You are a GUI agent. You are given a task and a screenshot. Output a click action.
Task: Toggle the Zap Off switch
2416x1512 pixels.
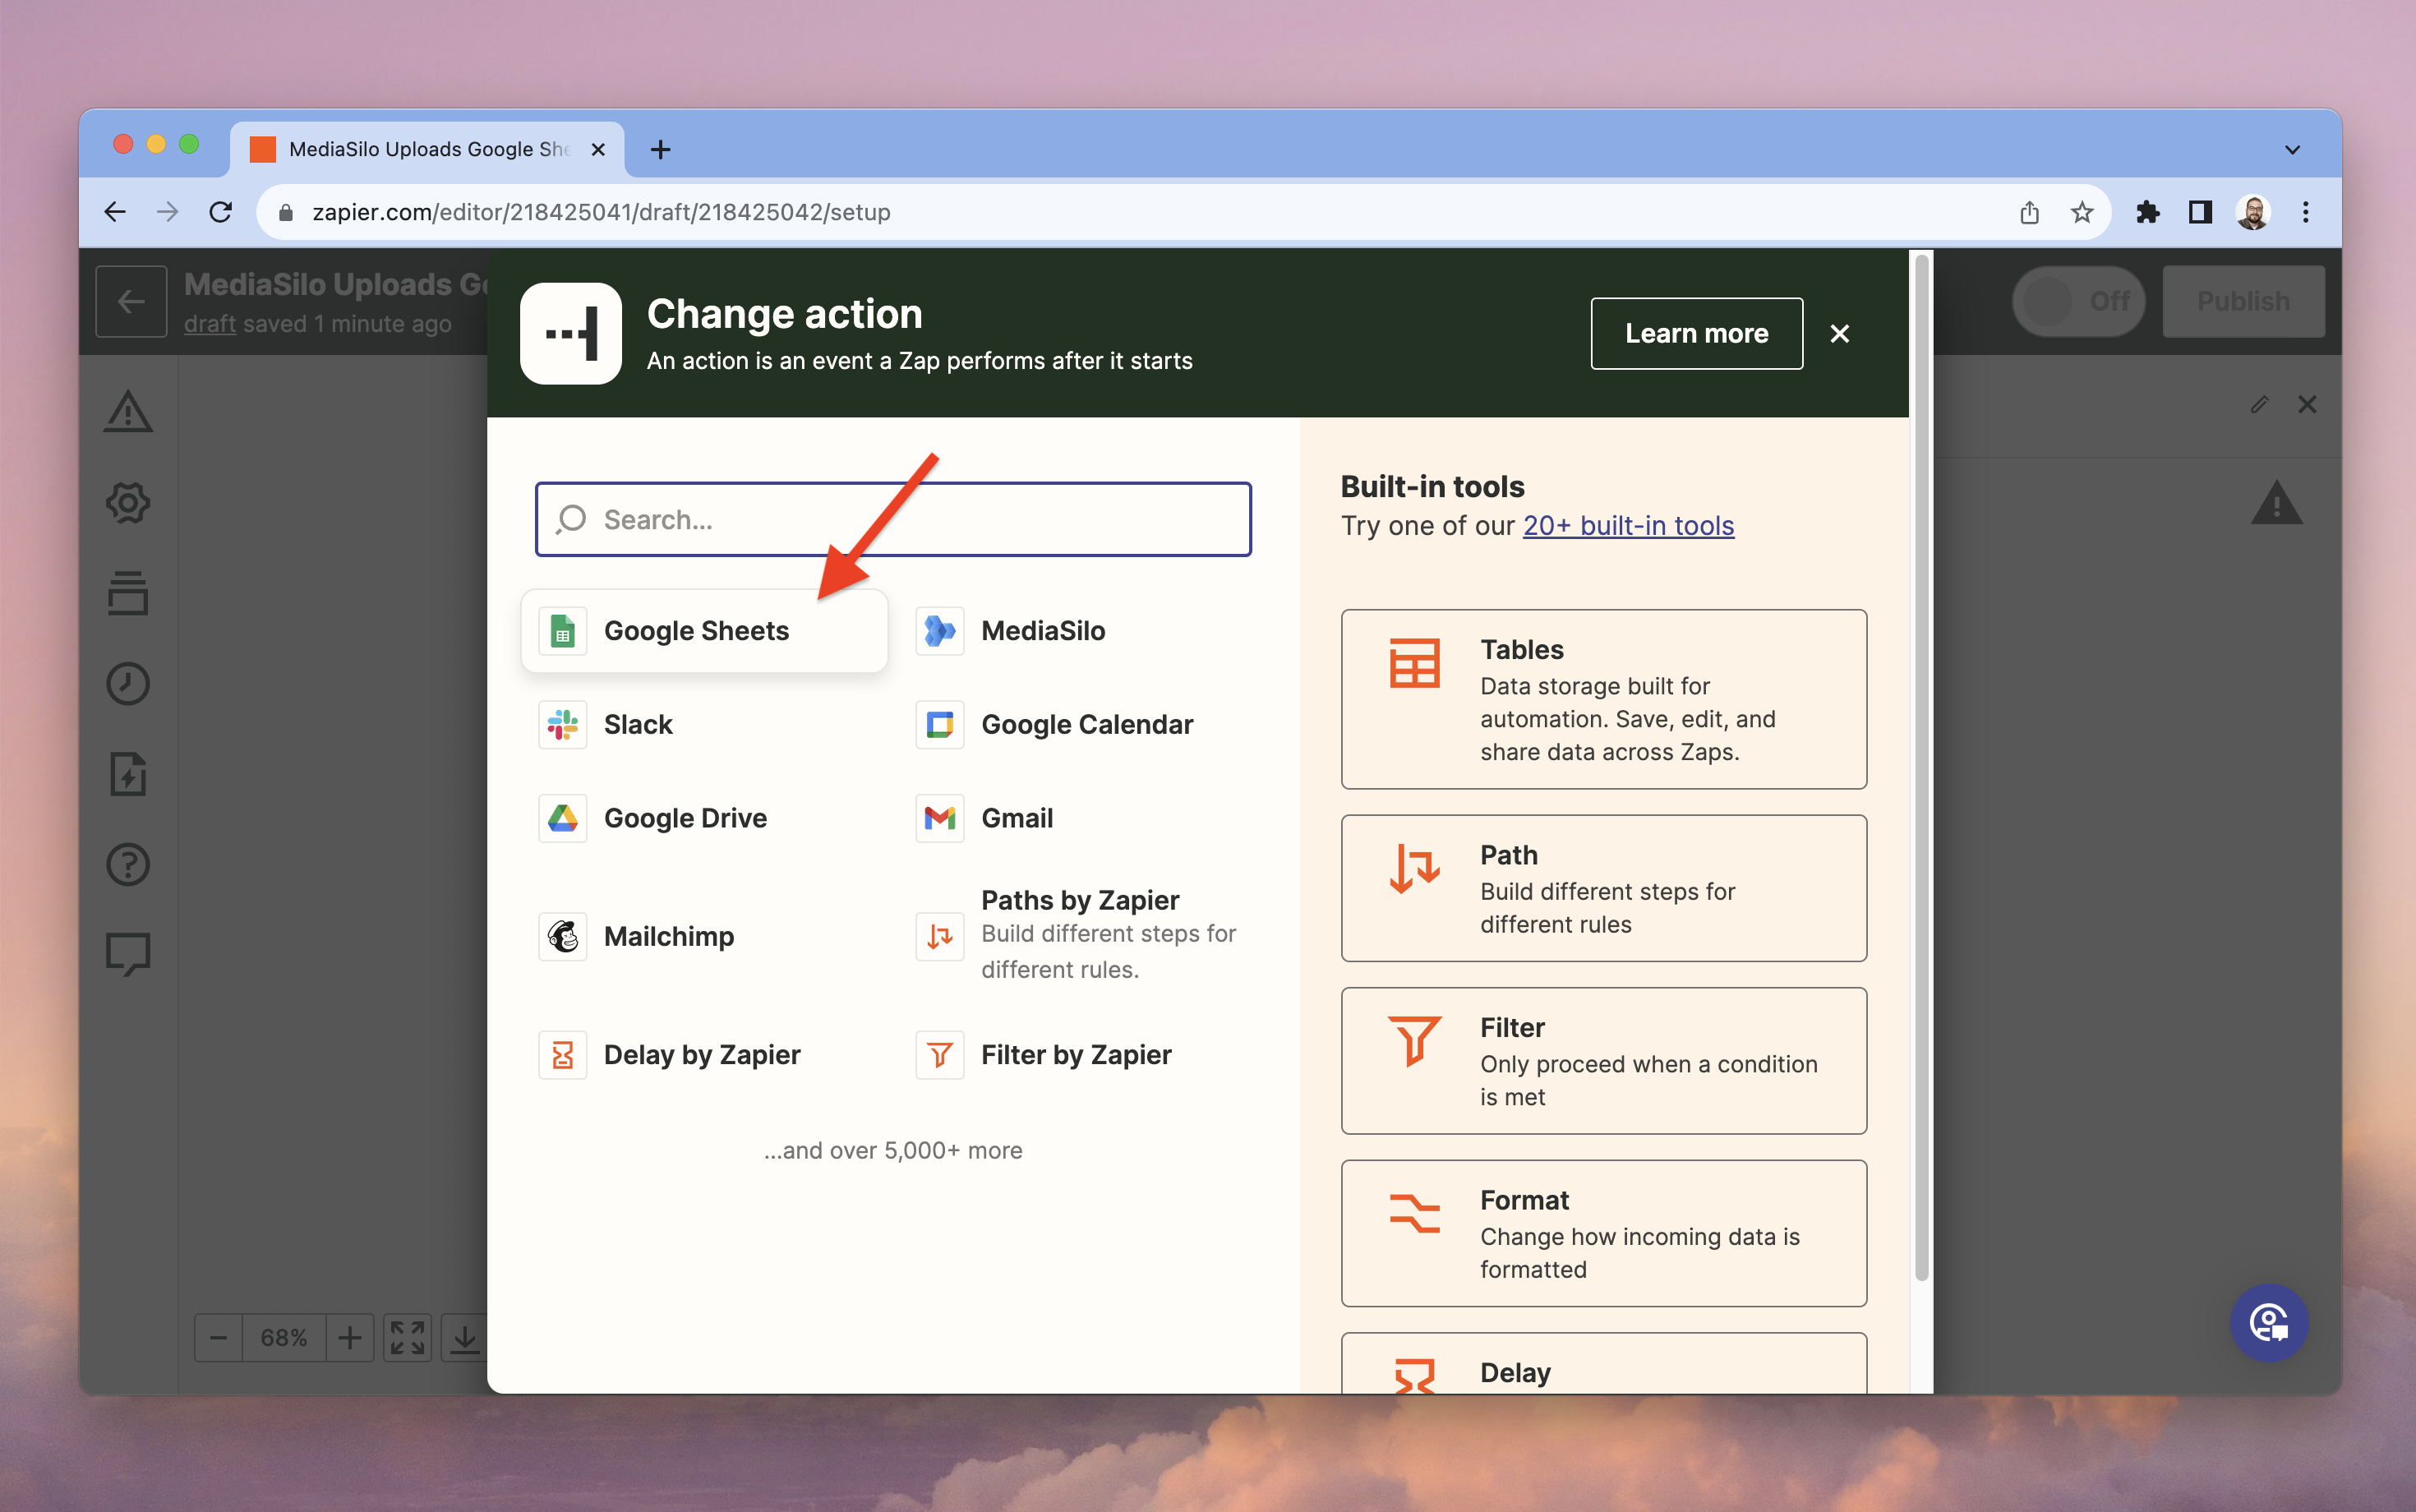pos(2079,301)
